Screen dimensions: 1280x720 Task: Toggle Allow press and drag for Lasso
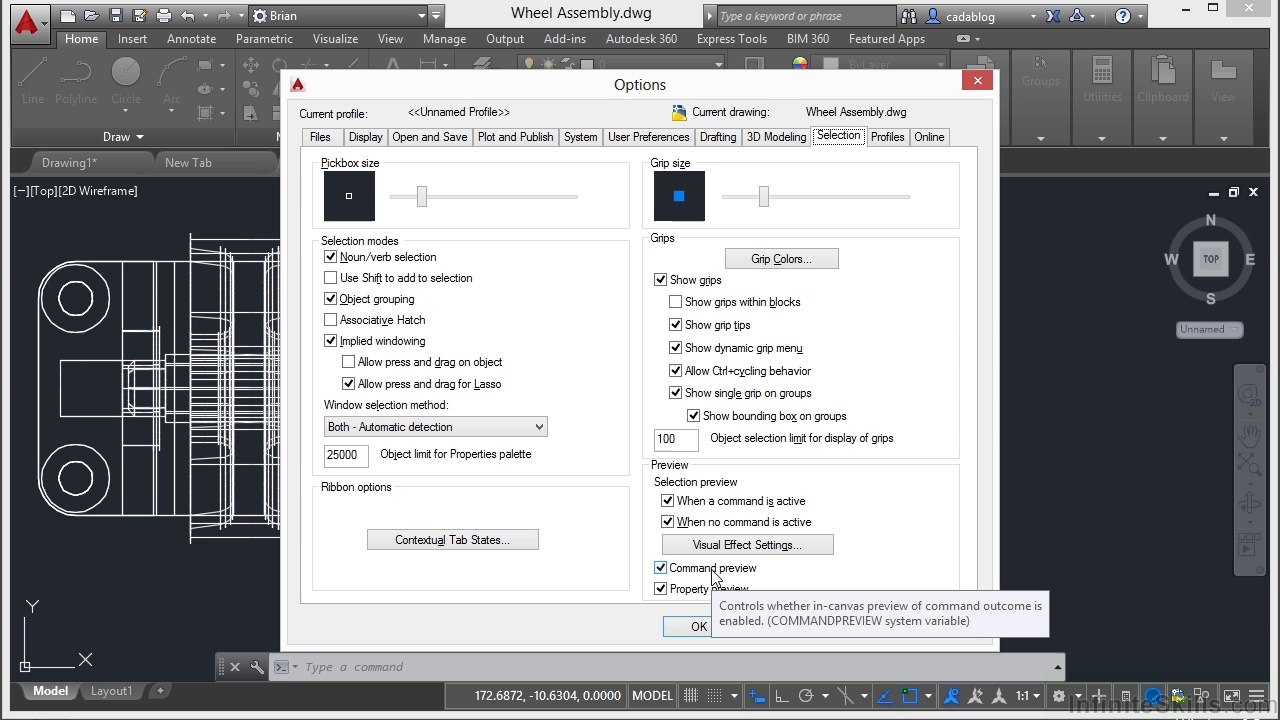pyautogui.click(x=349, y=384)
